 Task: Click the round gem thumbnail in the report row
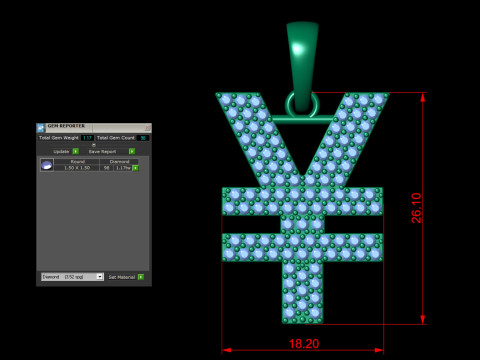pos(47,165)
